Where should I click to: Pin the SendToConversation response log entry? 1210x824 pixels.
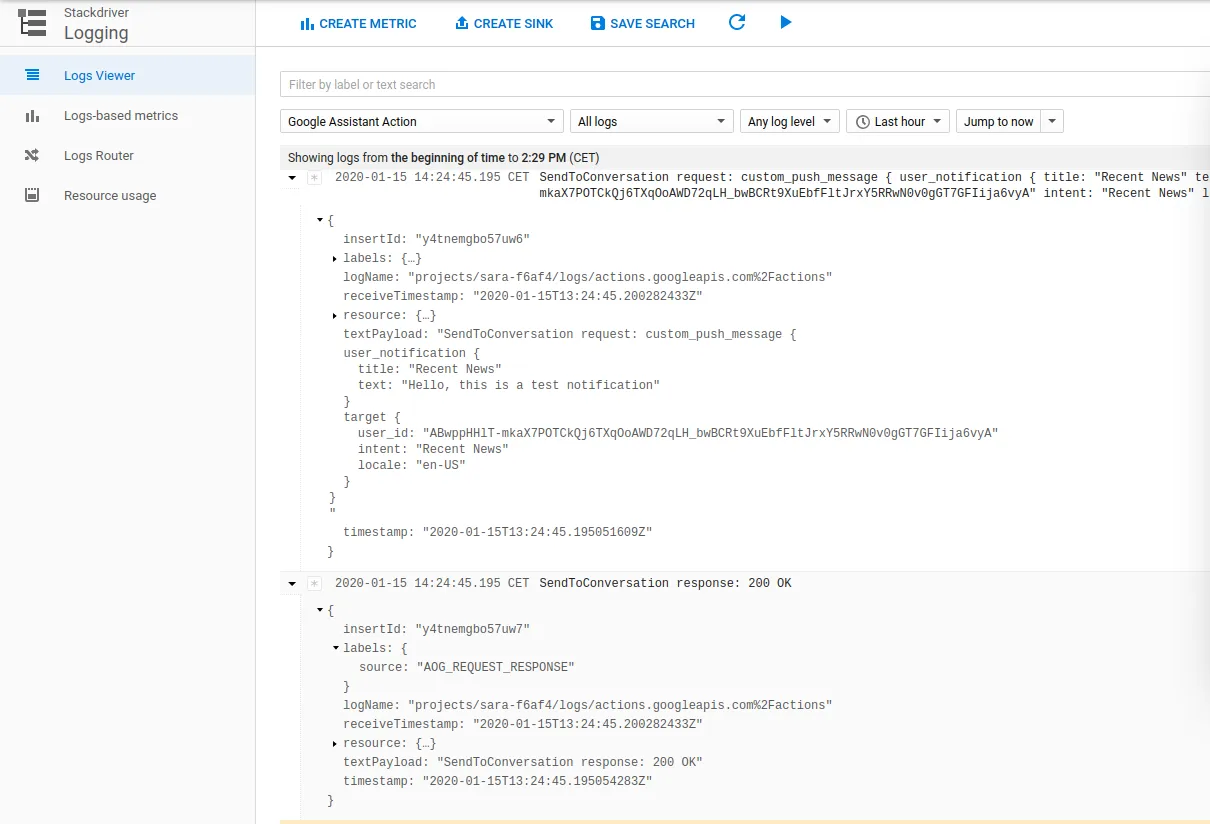tap(314, 584)
